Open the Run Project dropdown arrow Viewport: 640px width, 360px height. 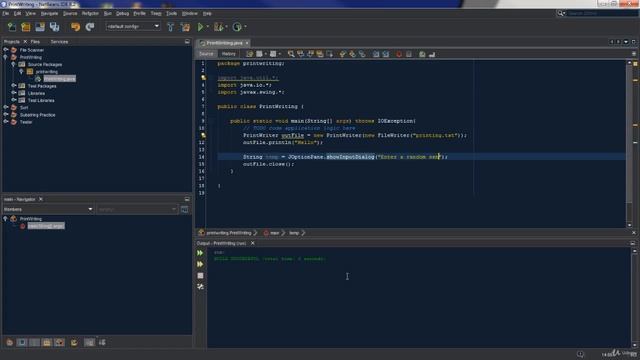tap(208, 27)
